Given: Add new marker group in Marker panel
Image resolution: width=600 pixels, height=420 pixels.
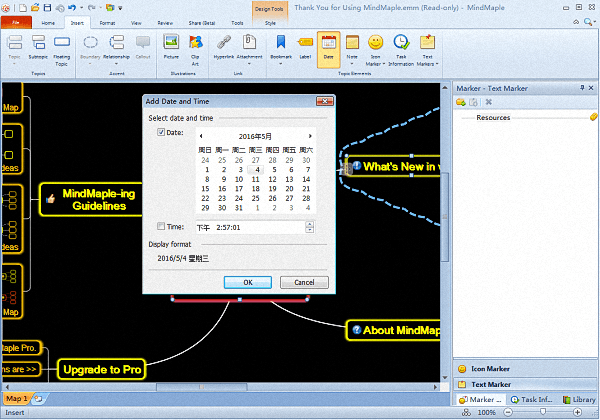Looking at the screenshot, I should (461, 102).
